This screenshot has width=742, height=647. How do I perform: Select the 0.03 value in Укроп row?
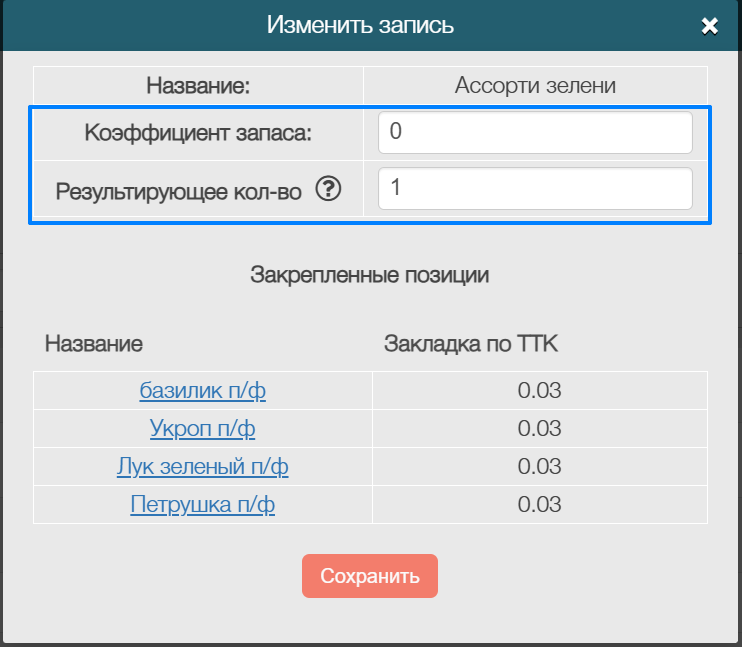(x=539, y=429)
